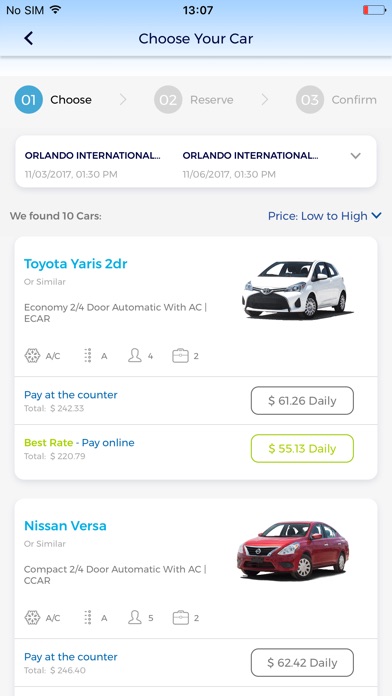Open the Toyota Yaris 2dr title link
The width and height of the screenshot is (392, 696).
[75, 264]
